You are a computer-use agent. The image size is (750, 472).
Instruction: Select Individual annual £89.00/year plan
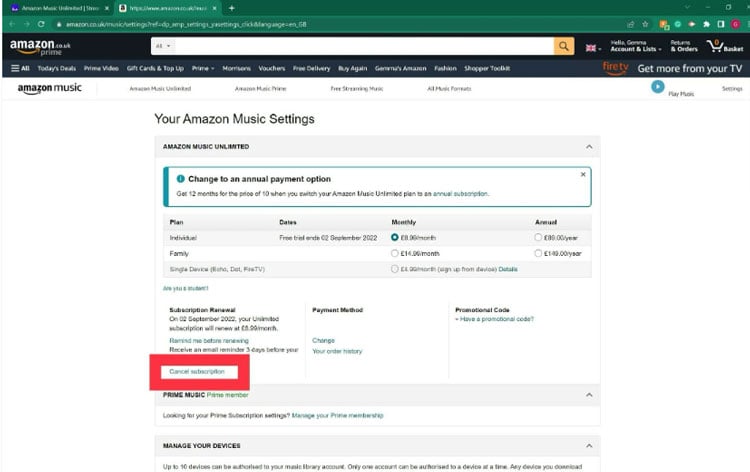[x=538, y=237]
